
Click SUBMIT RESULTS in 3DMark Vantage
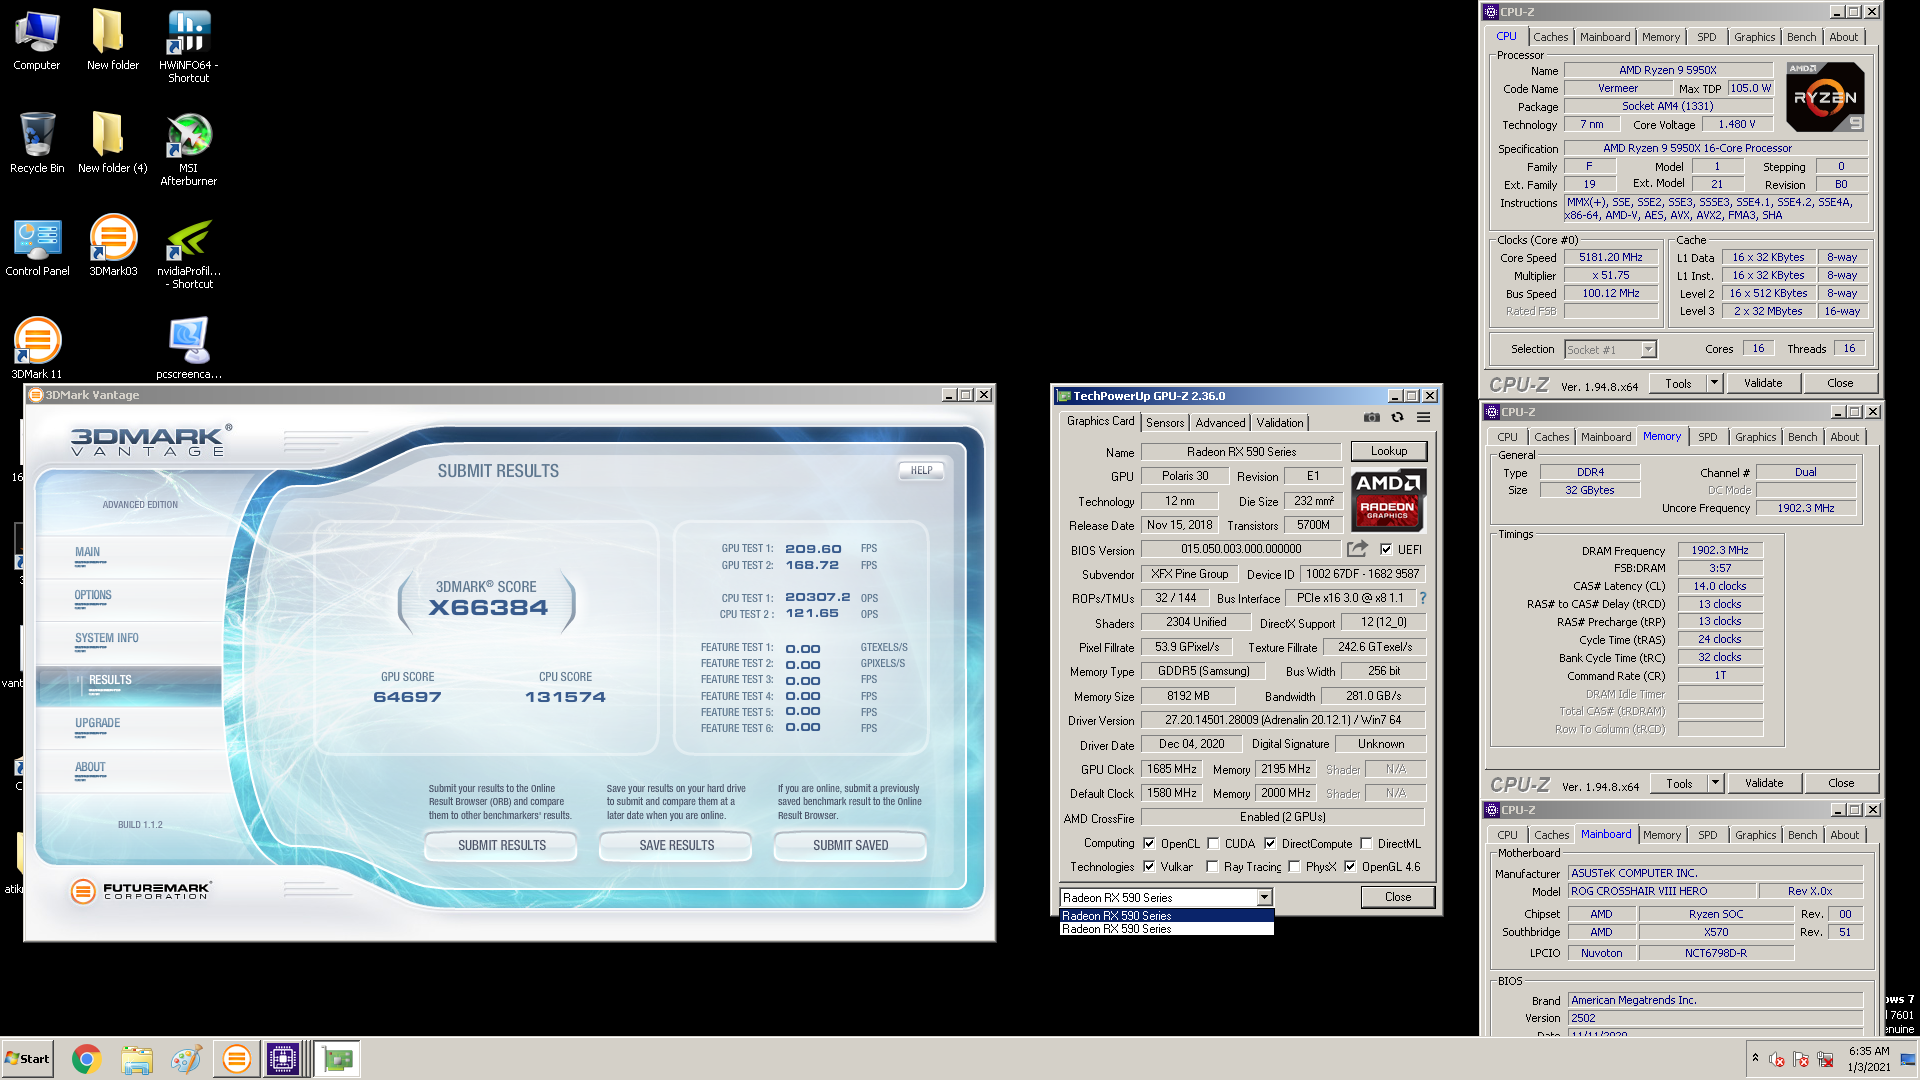point(502,845)
